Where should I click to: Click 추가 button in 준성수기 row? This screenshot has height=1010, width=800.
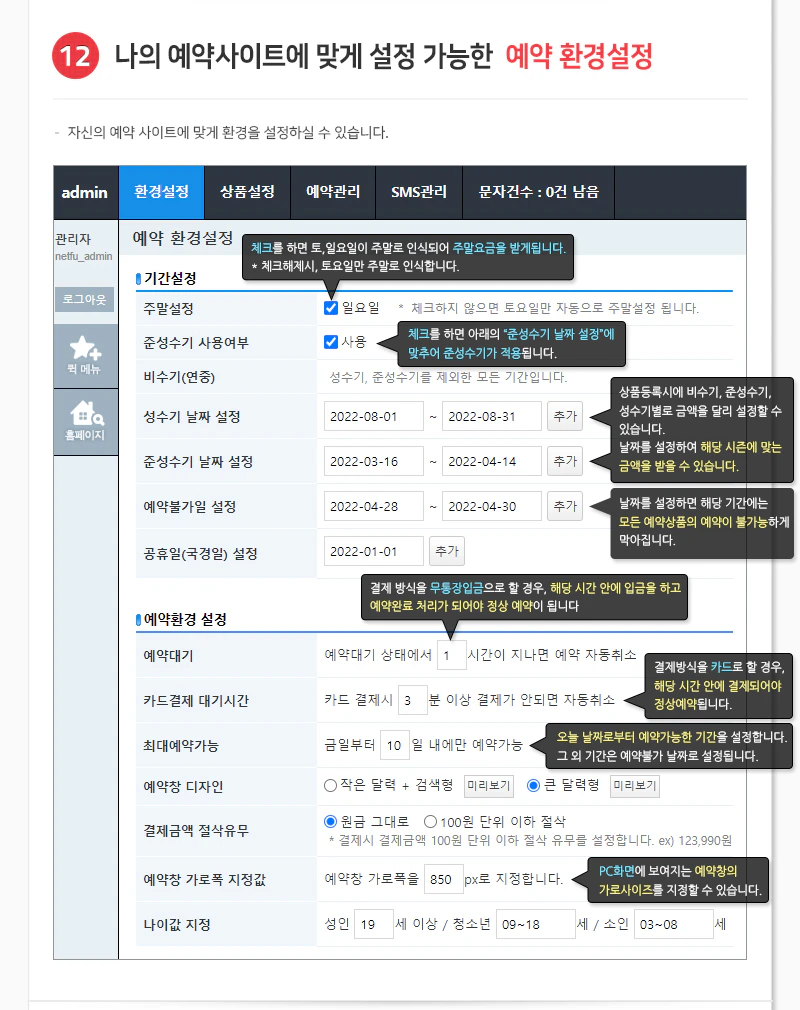pos(565,461)
